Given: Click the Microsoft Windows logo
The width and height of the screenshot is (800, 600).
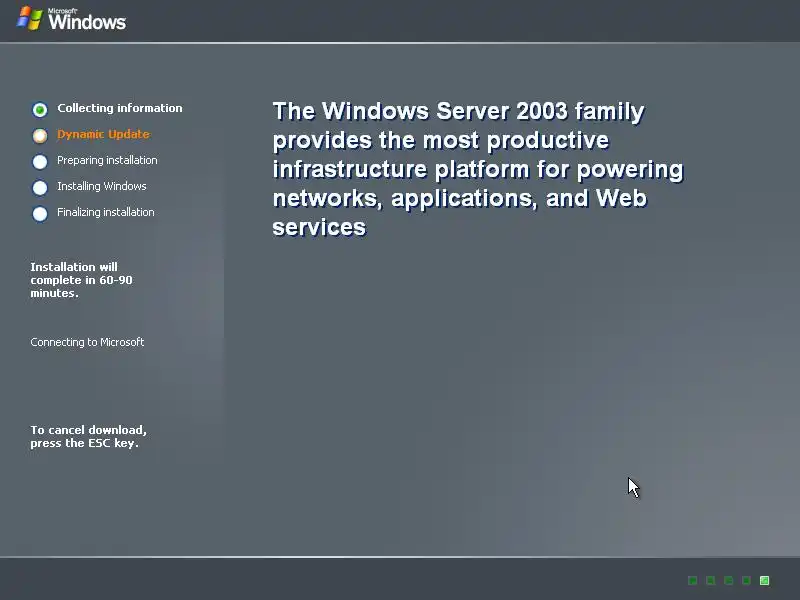Looking at the screenshot, I should [71, 19].
